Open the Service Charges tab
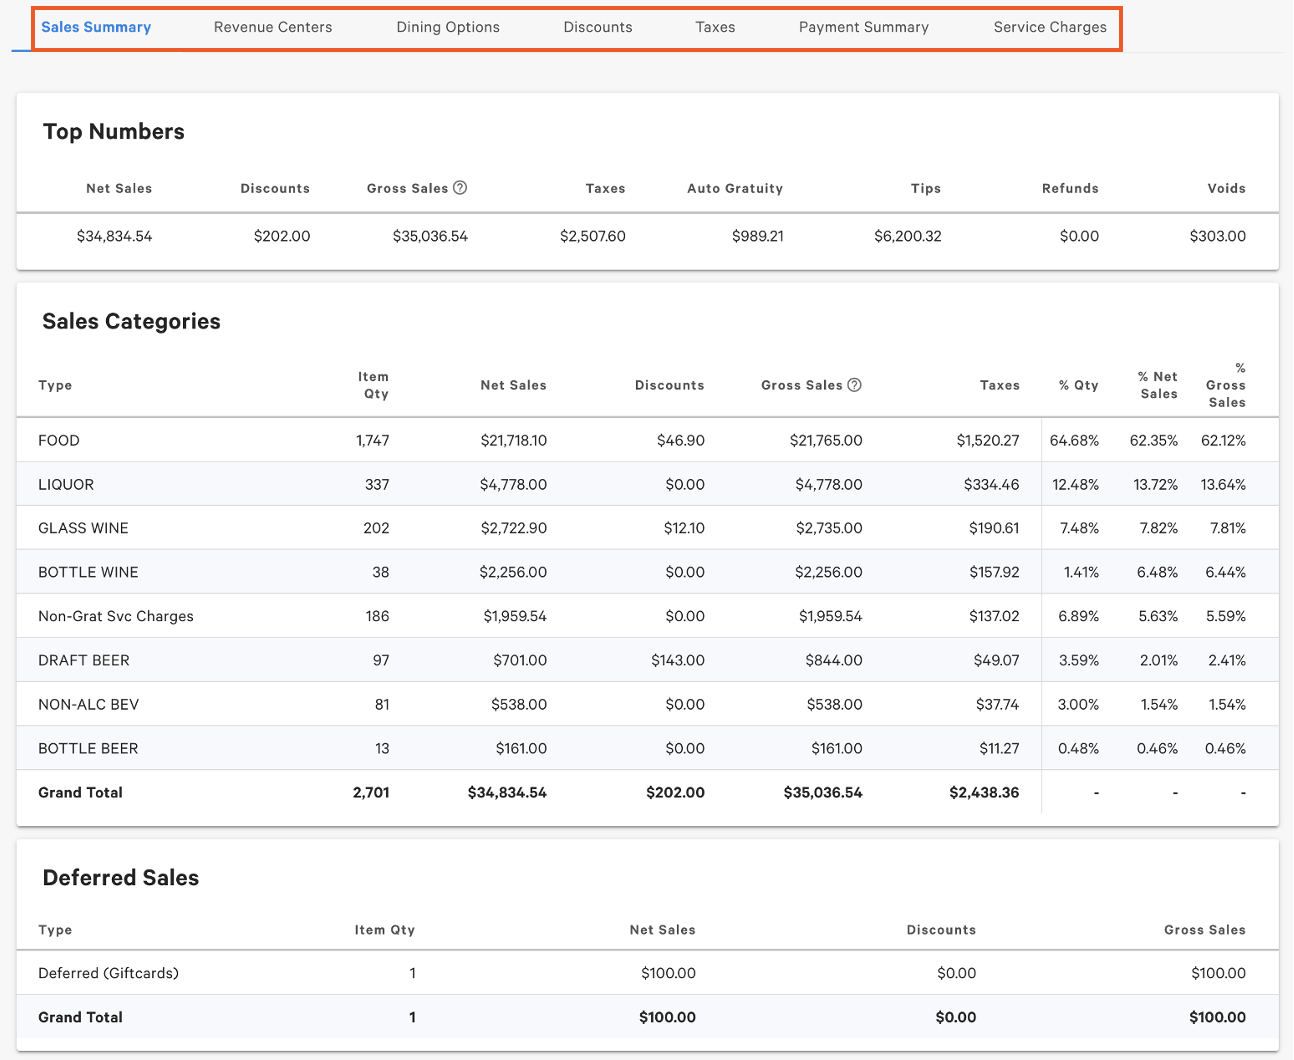The width and height of the screenshot is (1294, 1060). pyautogui.click(x=1049, y=27)
